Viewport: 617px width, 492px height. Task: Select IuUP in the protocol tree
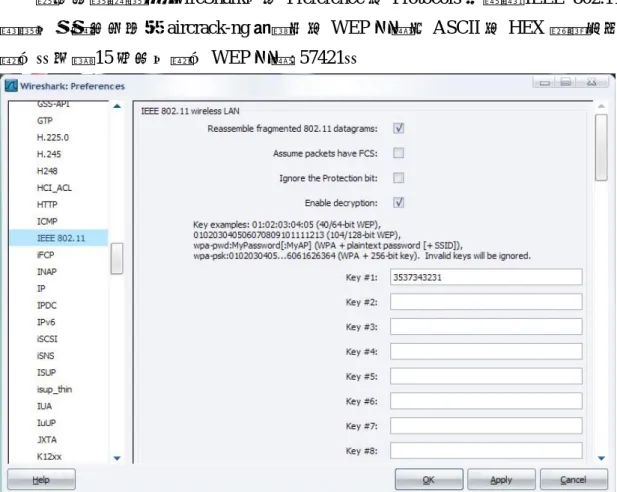point(46,423)
